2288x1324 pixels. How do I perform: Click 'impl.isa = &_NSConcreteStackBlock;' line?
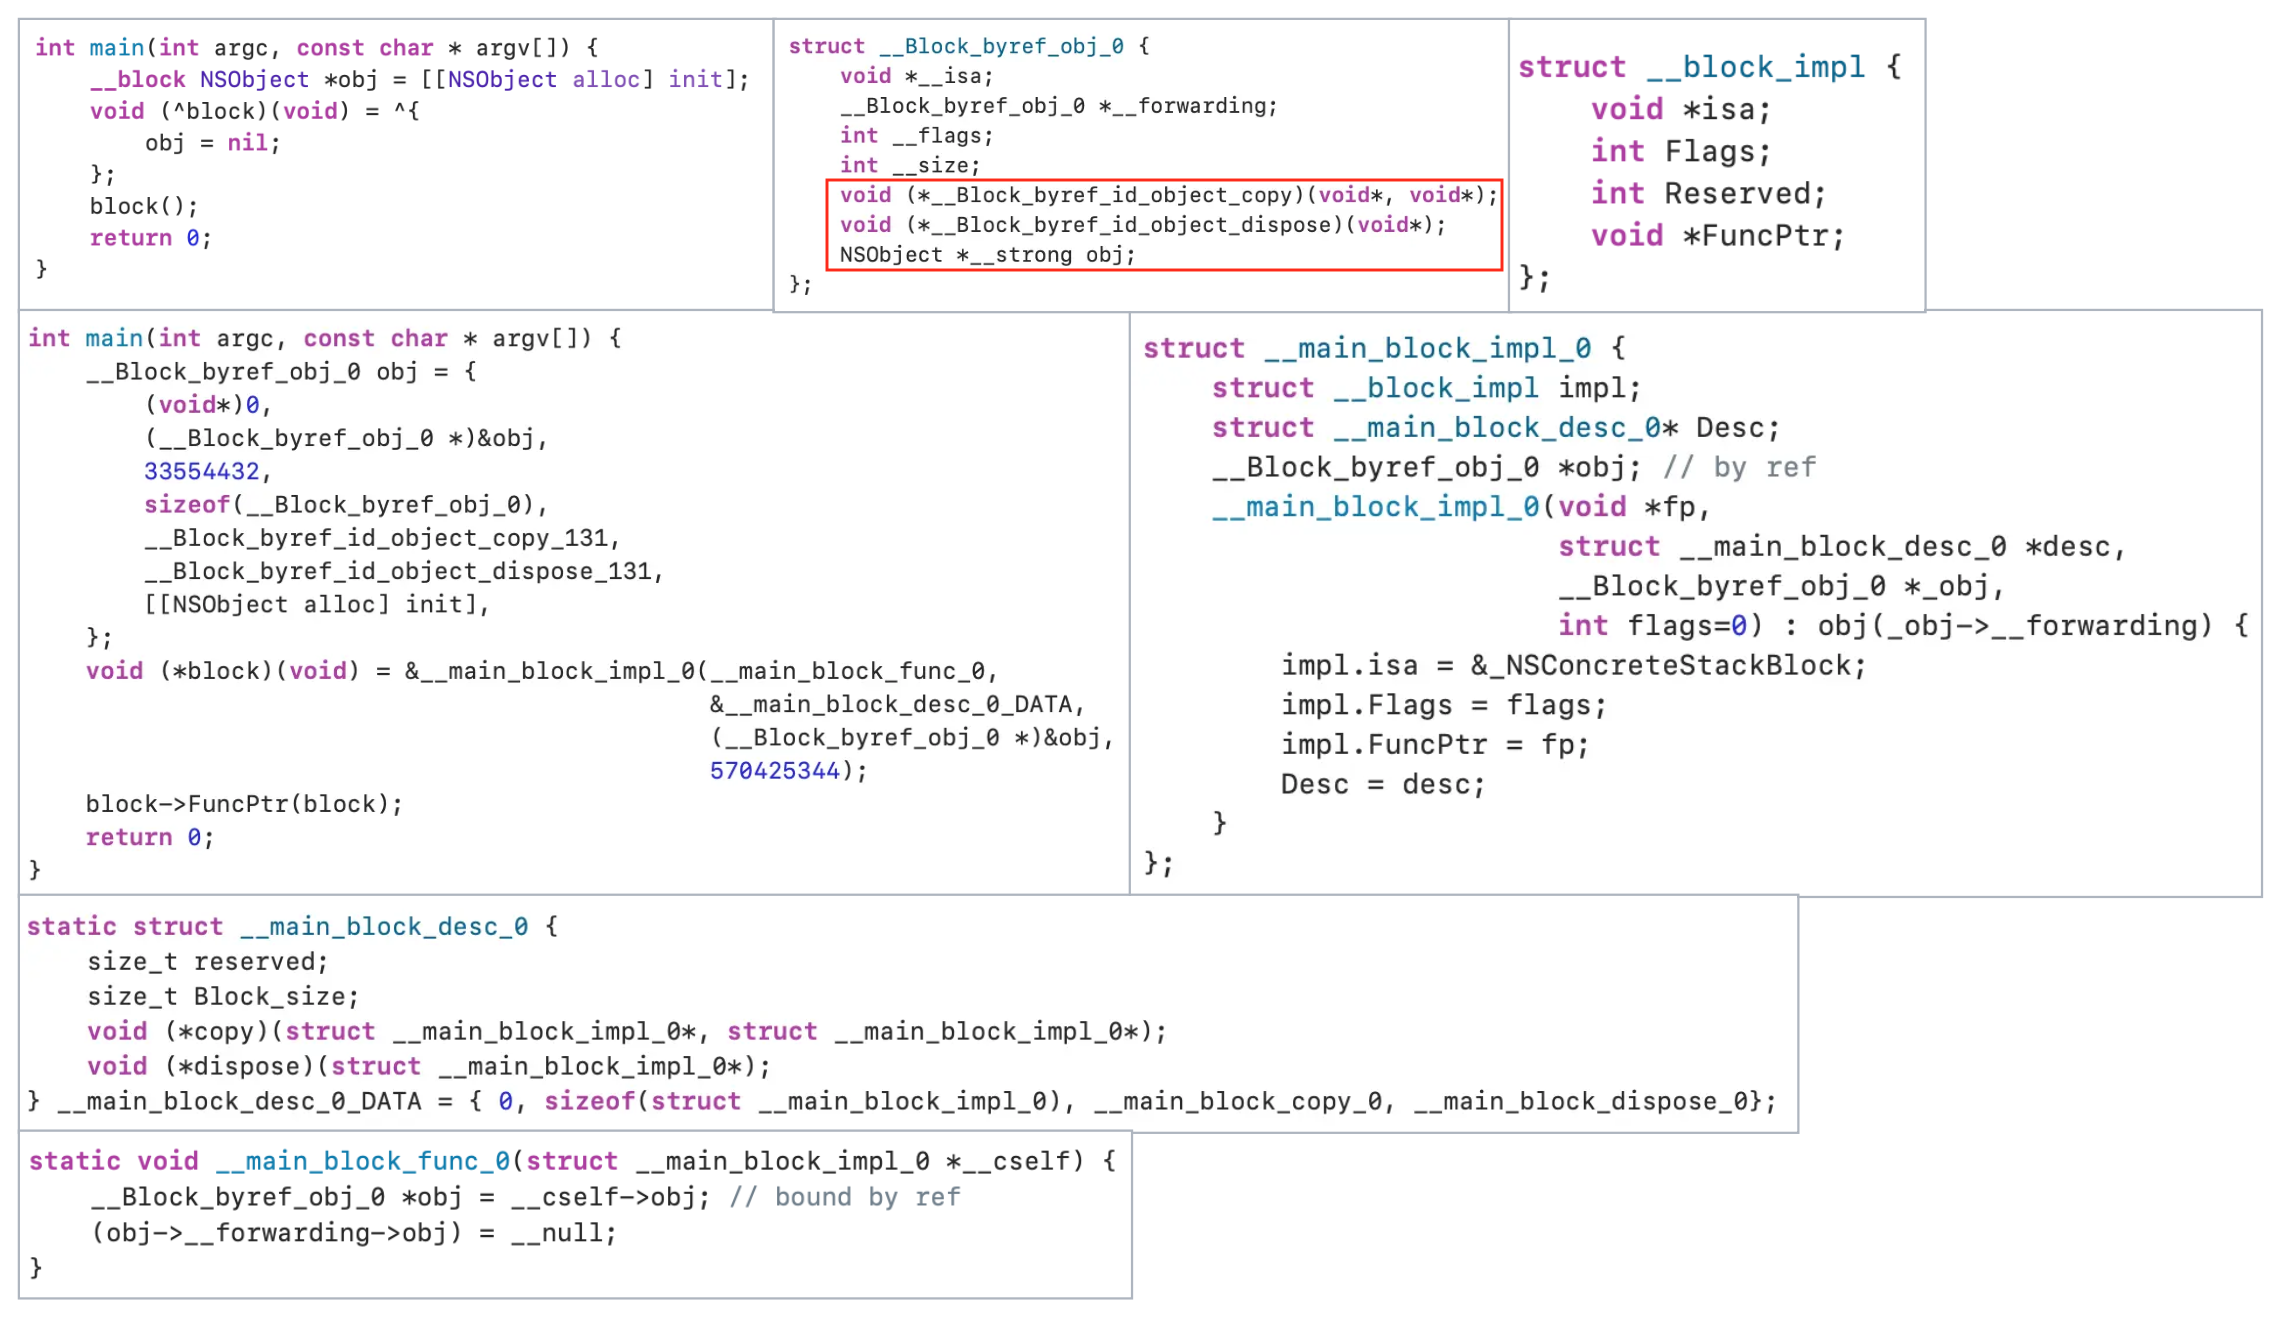1573,665
